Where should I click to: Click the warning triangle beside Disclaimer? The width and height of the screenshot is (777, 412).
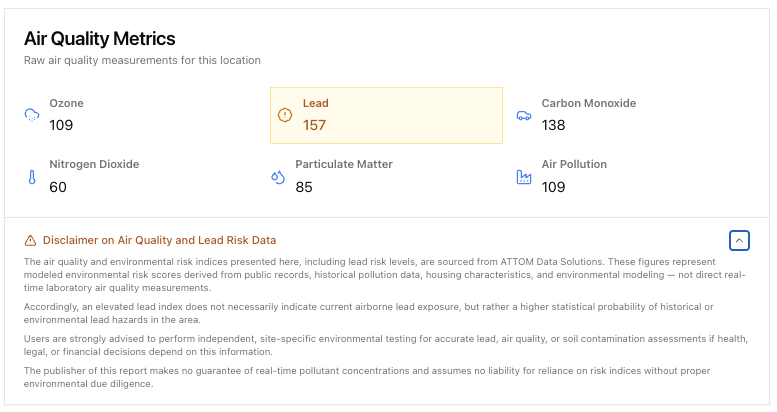pos(31,240)
